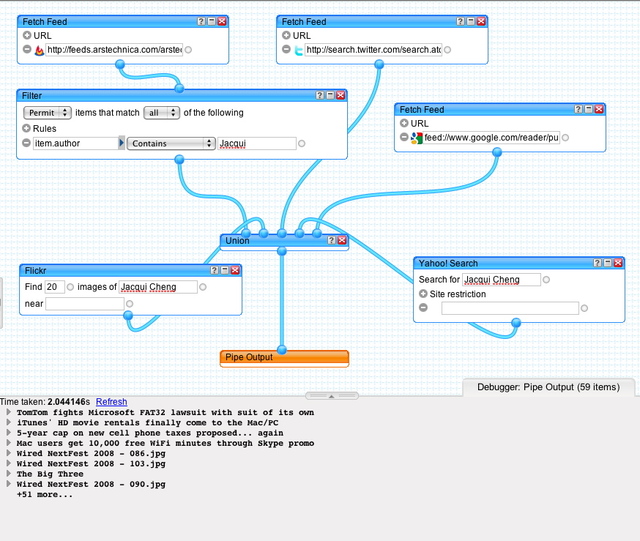The image size is (640, 541).
Task: Click the Yahoo 'Search for' text field
Action: click(501, 280)
